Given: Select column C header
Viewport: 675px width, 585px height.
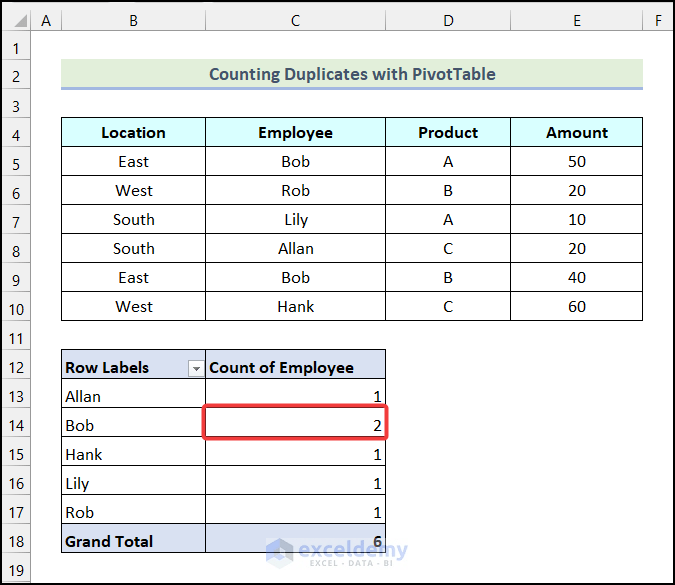Looking at the screenshot, I should (x=295, y=20).
